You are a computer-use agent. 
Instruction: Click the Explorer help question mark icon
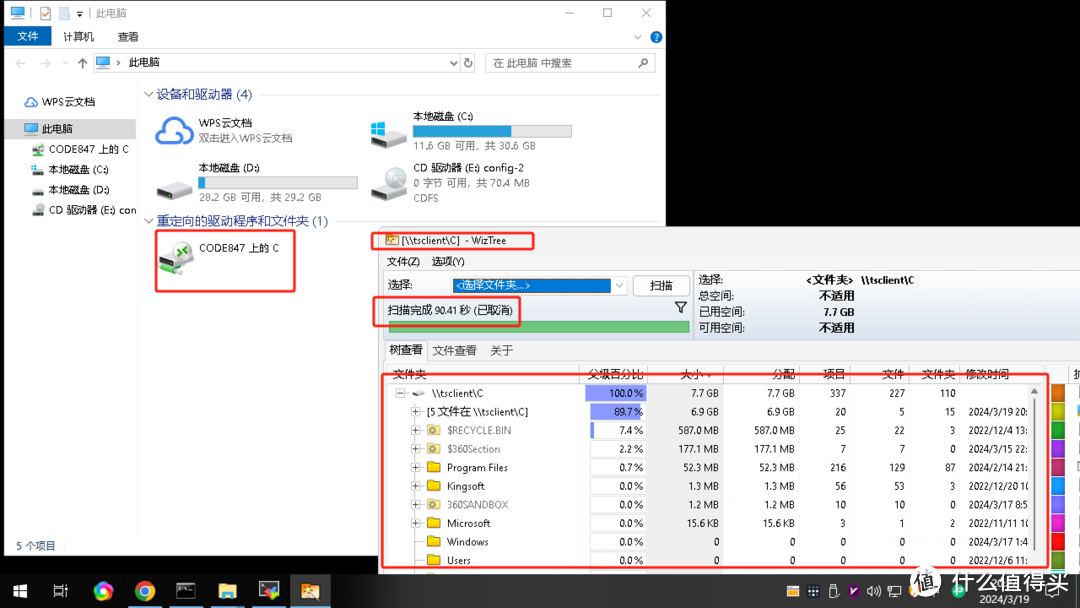point(656,37)
